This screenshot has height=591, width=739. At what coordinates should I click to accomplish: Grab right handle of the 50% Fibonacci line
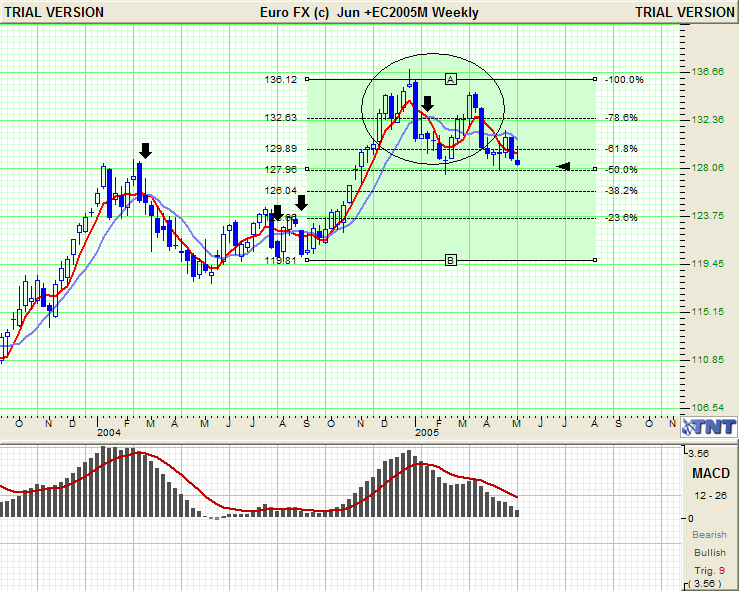[595, 169]
